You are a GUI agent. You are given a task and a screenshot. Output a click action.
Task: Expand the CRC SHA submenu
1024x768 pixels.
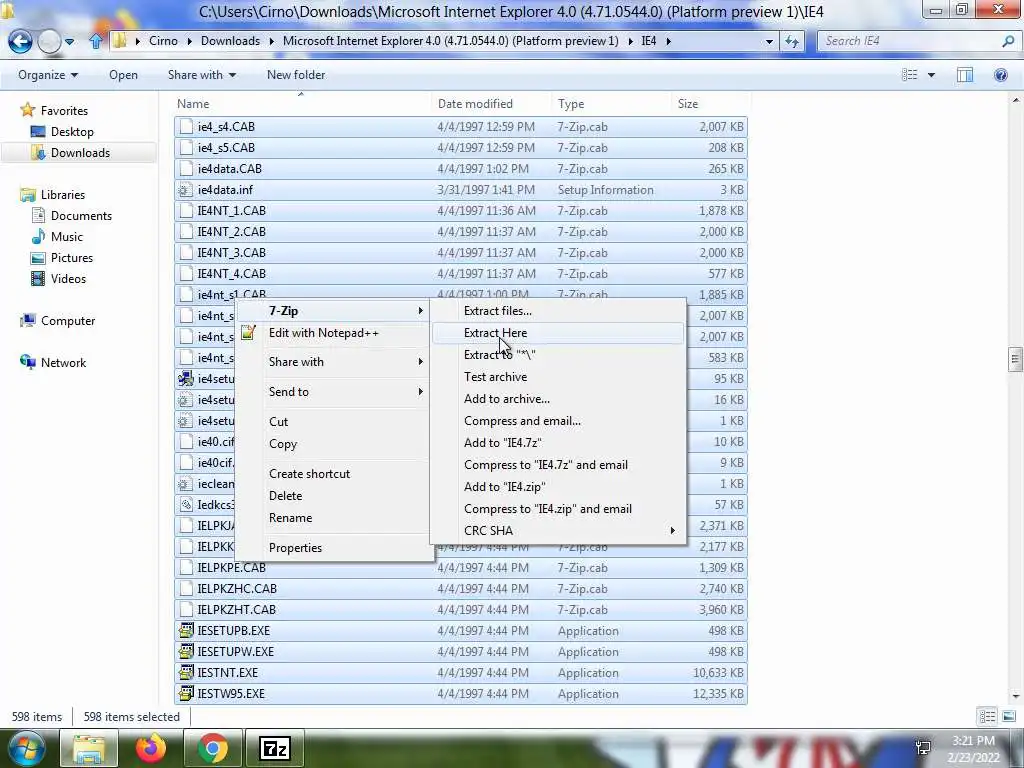pos(558,531)
